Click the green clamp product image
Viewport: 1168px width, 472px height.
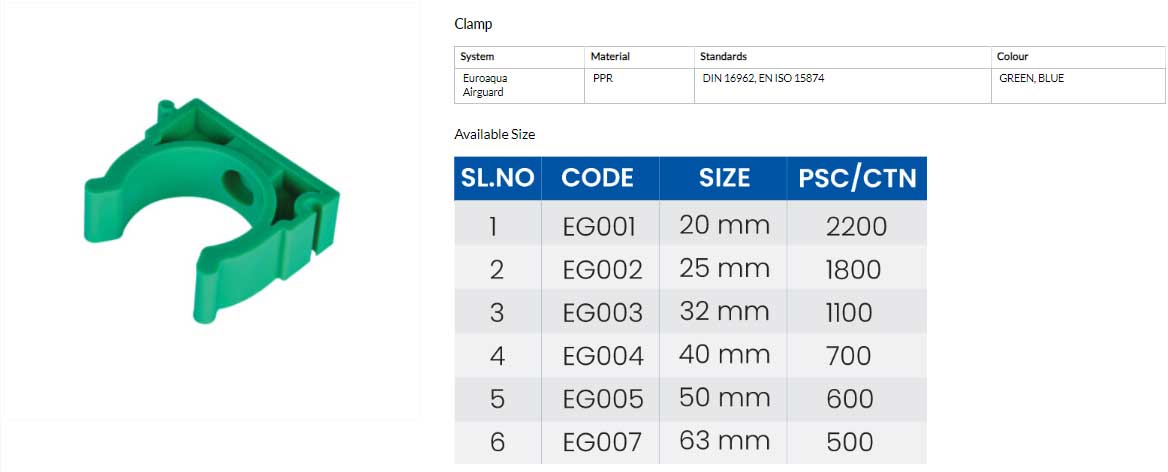(x=212, y=211)
